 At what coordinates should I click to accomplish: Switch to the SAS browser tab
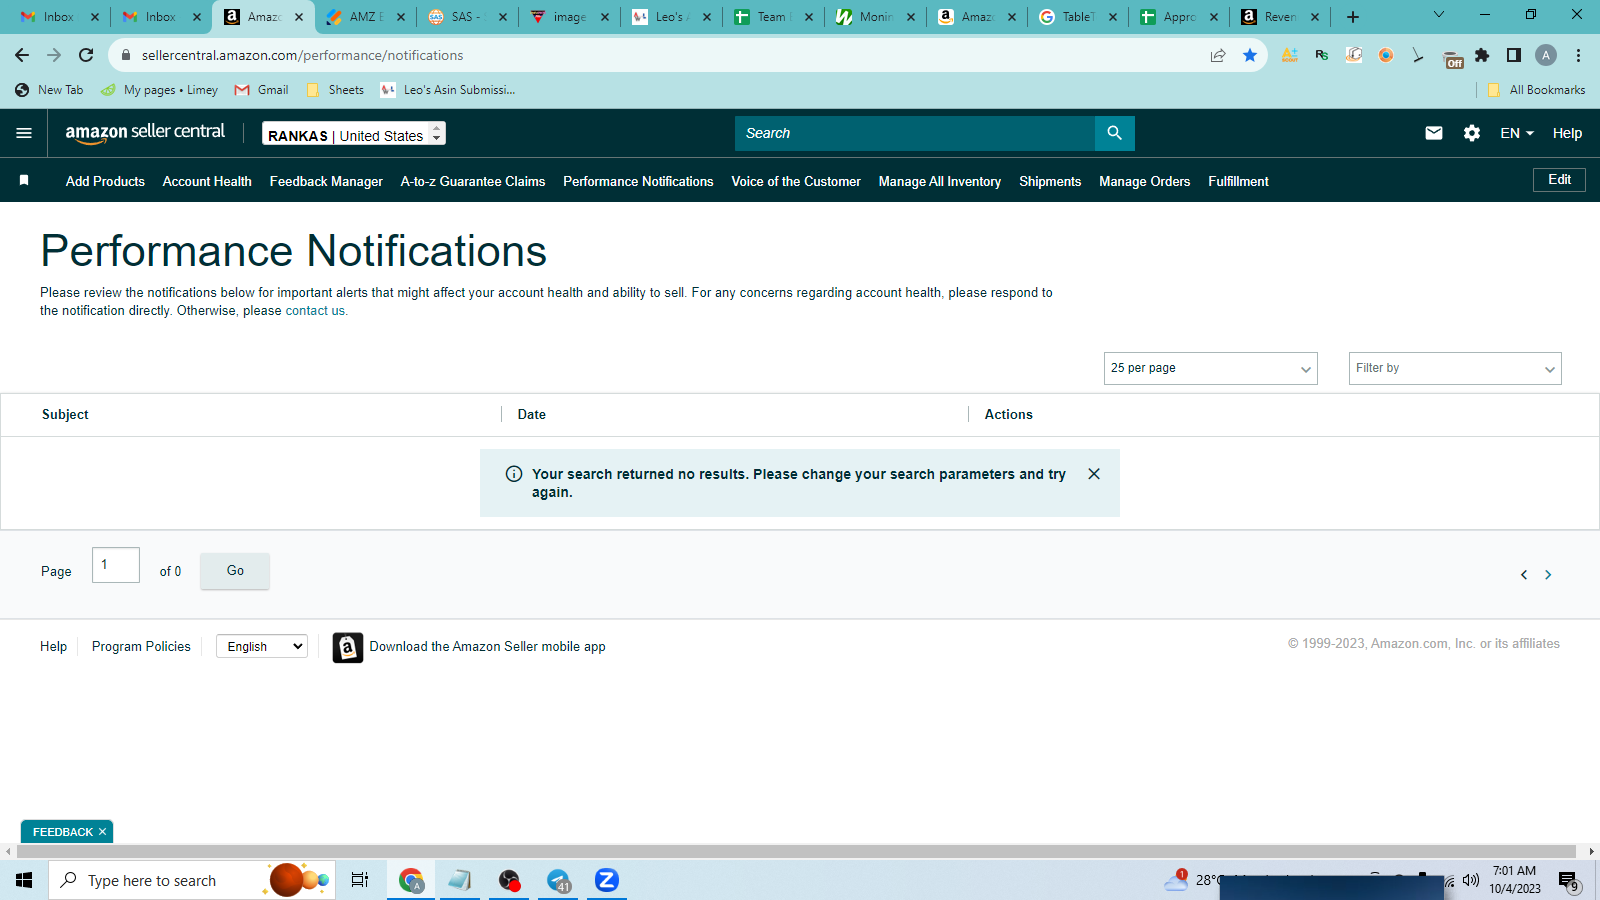pyautogui.click(x=468, y=17)
